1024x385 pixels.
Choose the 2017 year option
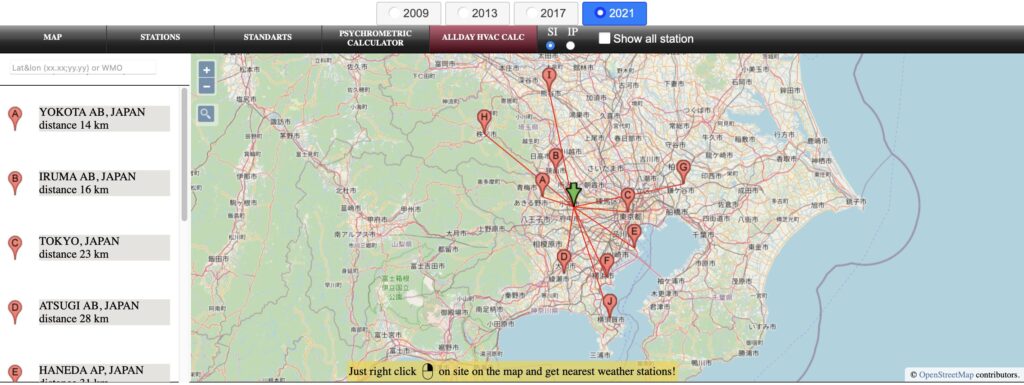click(546, 13)
